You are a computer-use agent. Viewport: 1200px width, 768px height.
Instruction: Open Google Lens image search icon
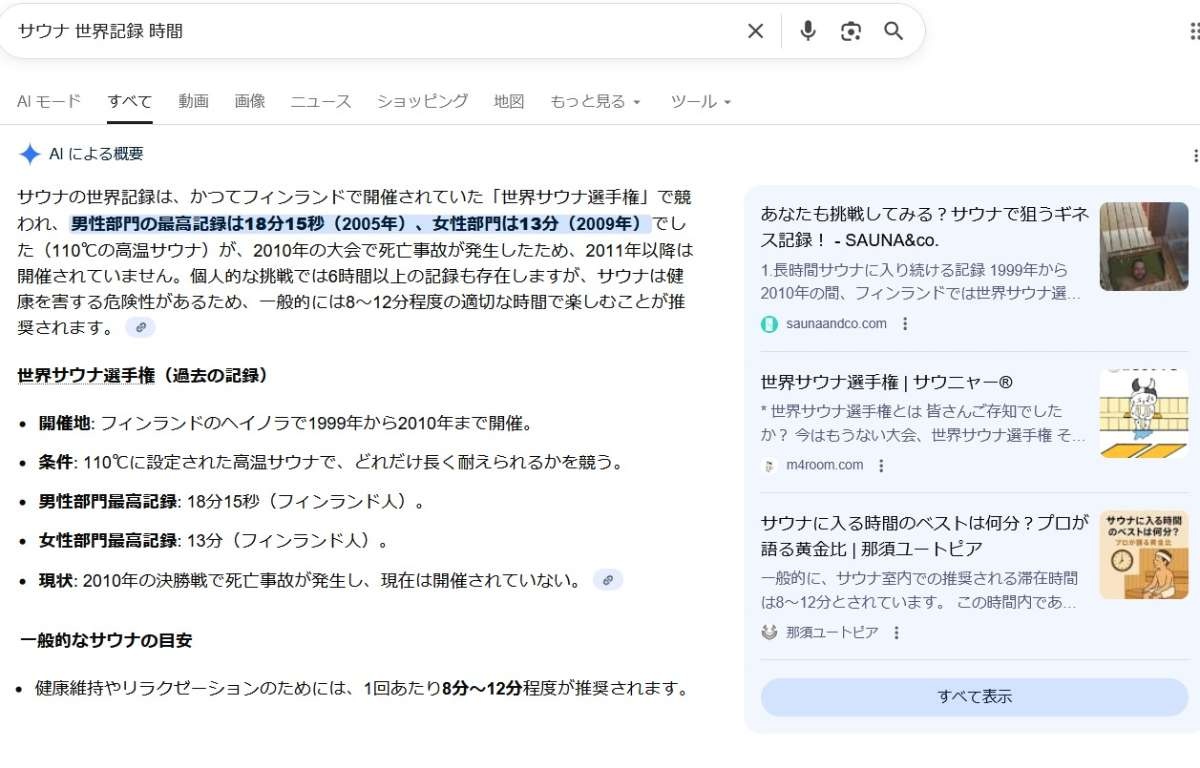coord(851,31)
